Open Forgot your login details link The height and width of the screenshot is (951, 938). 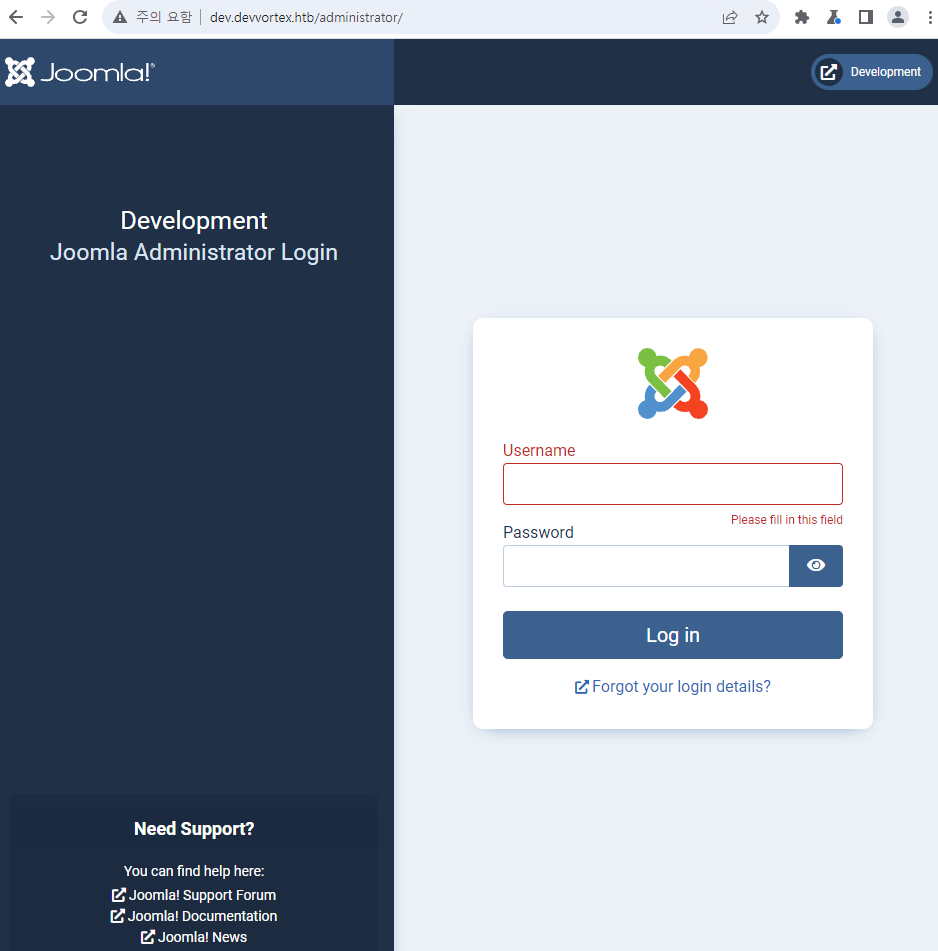click(672, 687)
